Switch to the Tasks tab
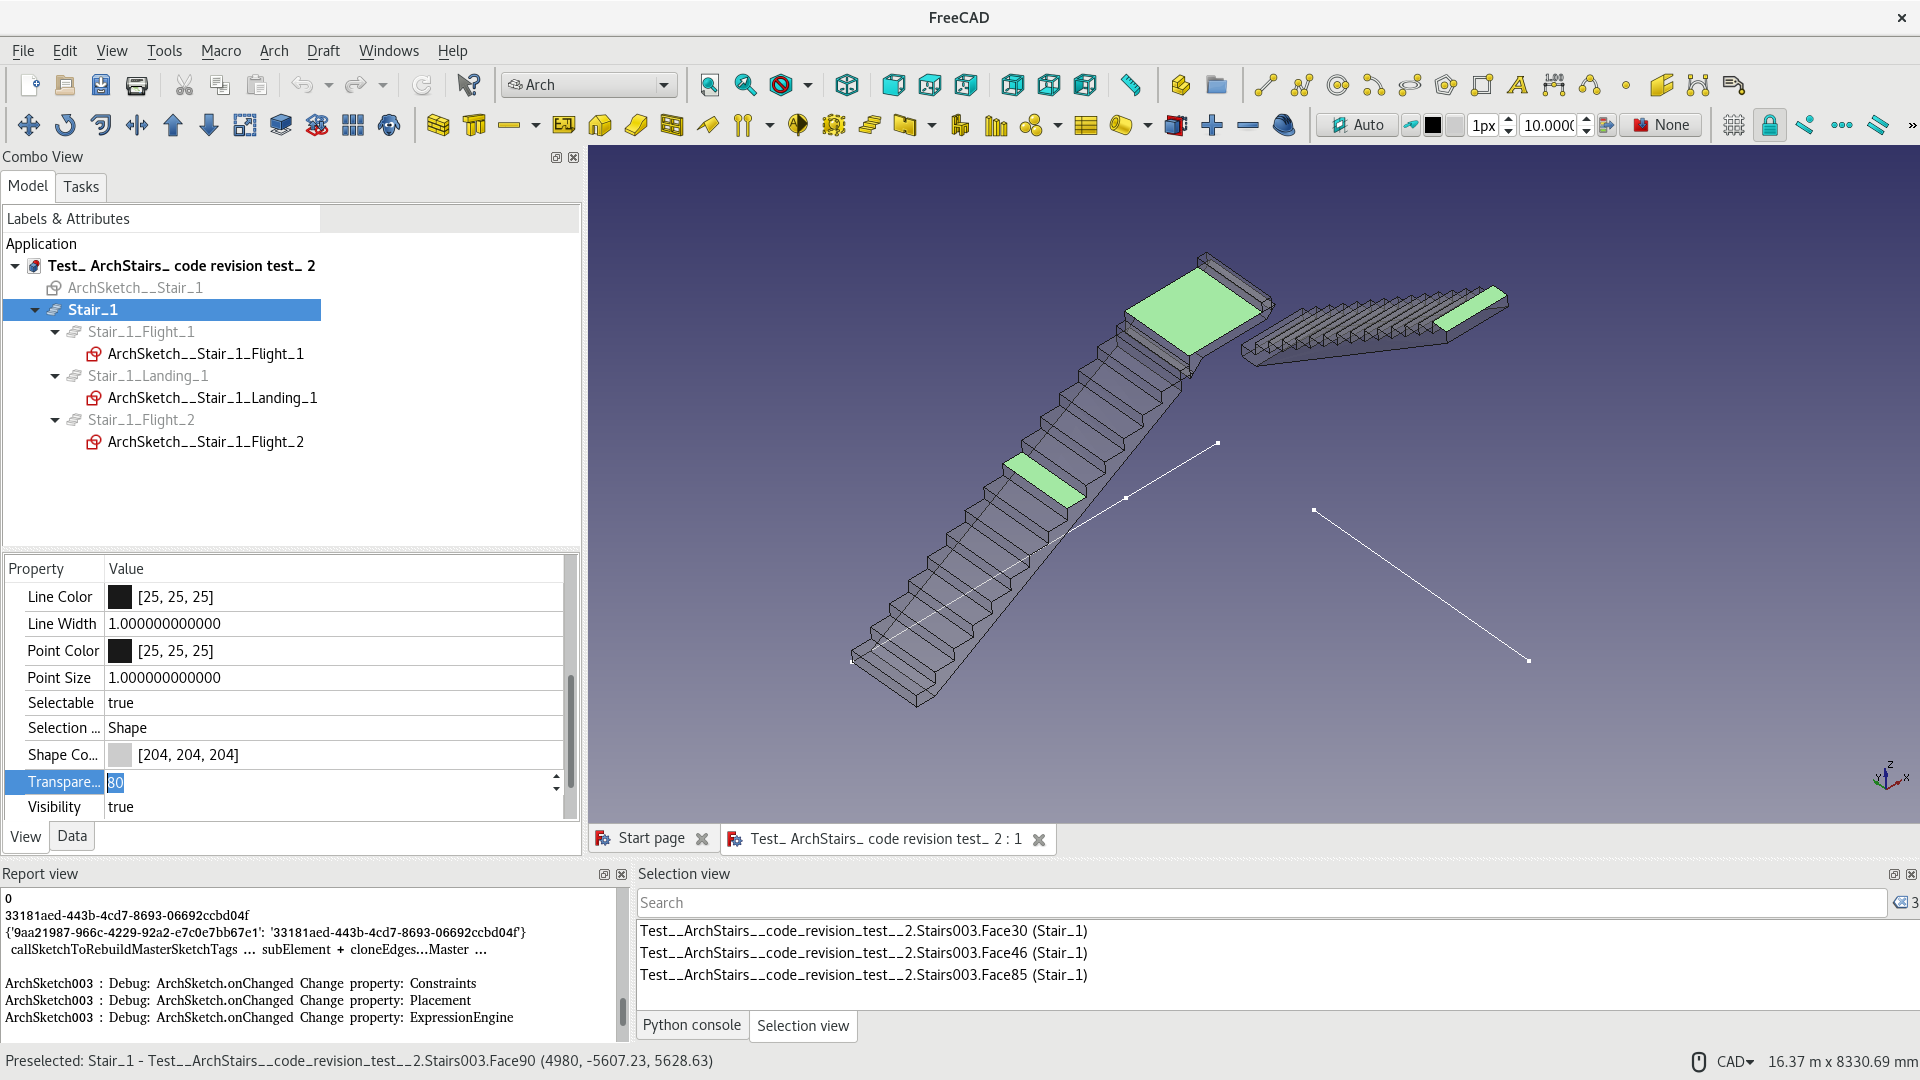Image resolution: width=1920 pixels, height=1080 pixels. point(80,187)
